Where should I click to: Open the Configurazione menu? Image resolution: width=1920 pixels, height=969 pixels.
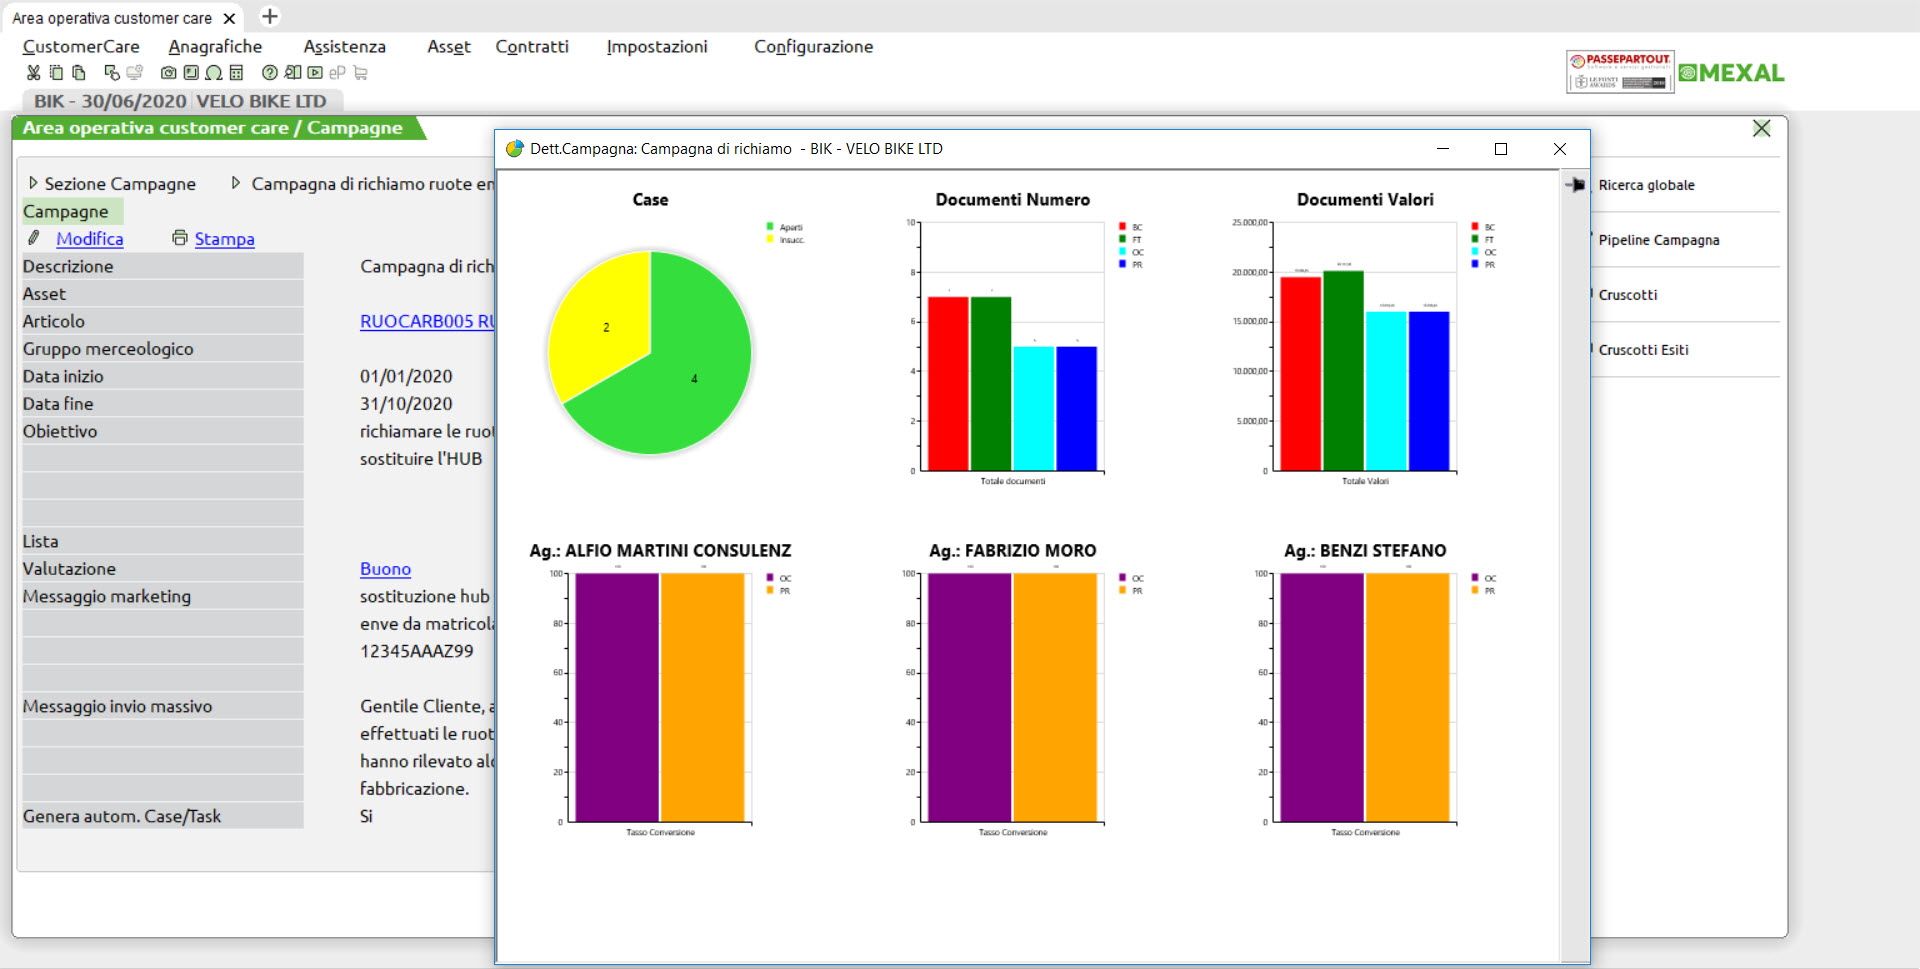pos(813,47)
